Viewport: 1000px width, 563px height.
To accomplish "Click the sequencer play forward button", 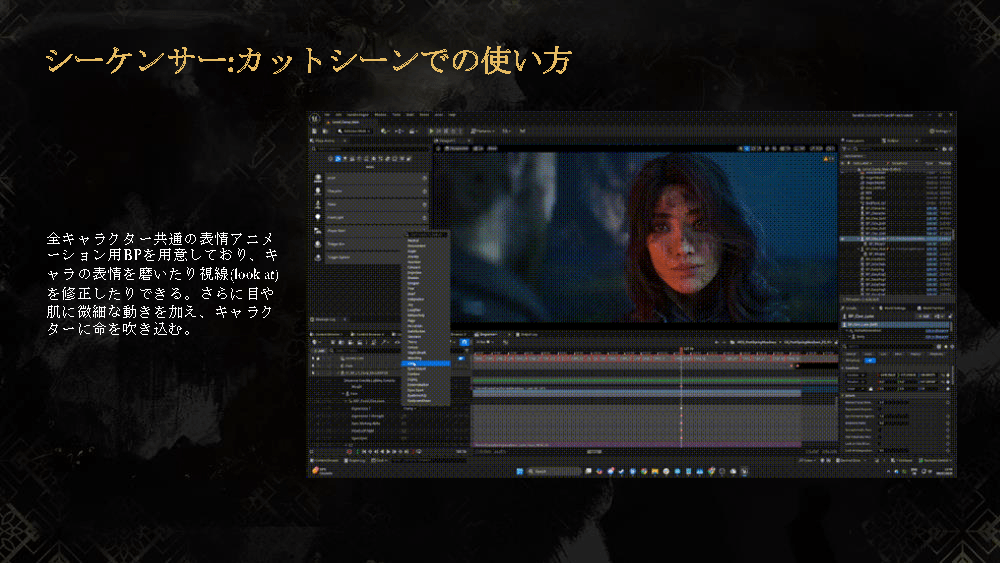I will [388, 451].
